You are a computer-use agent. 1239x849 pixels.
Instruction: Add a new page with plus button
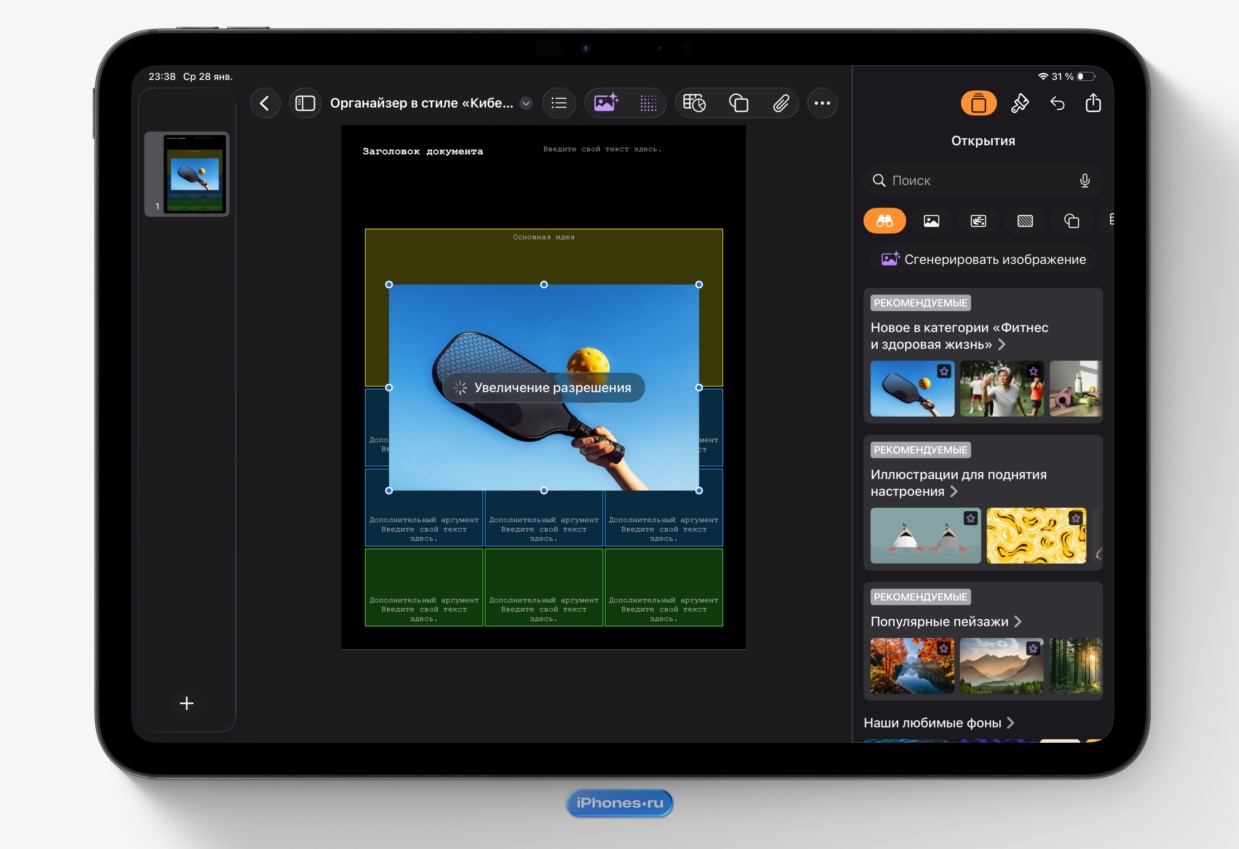click(x=186, y=704)
